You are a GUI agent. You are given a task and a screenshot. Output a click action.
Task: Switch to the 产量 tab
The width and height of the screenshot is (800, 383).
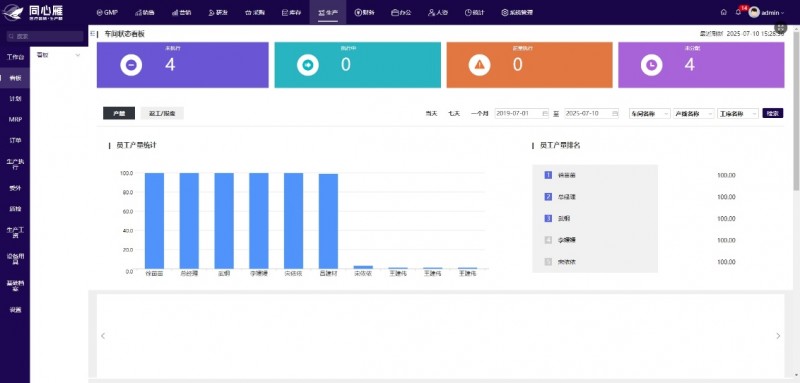[x=119, y=113]
